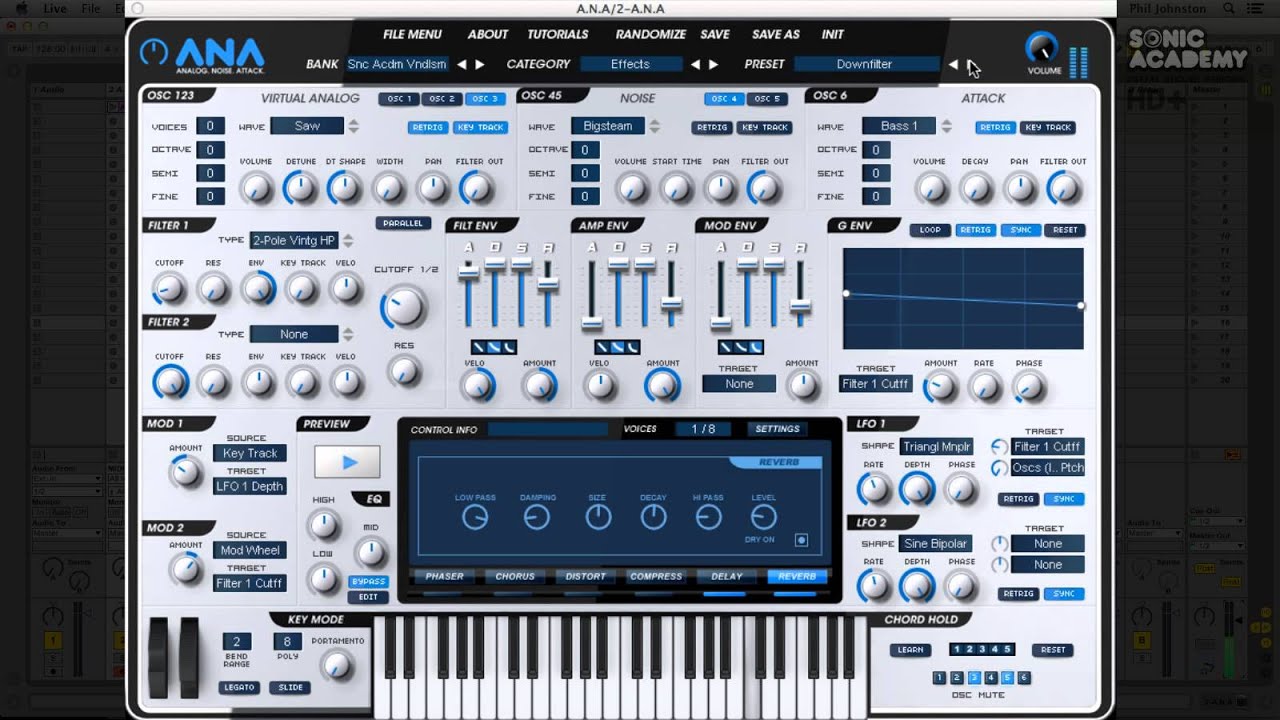Toggle Legato key mode

click(x=240, y=687)
